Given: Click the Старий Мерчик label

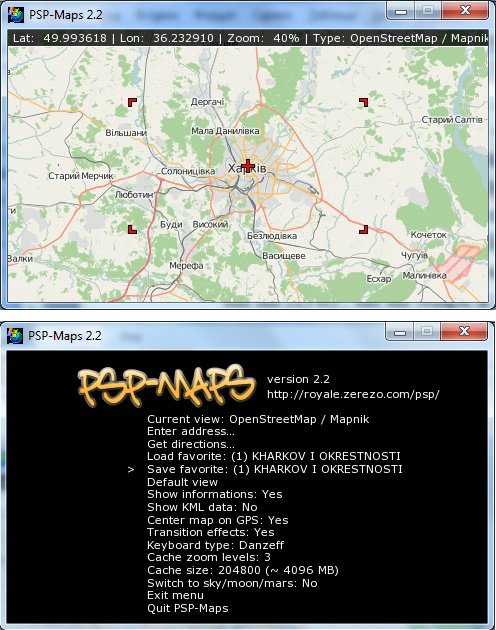Looking at the screenshot, I should pos(81,176).
